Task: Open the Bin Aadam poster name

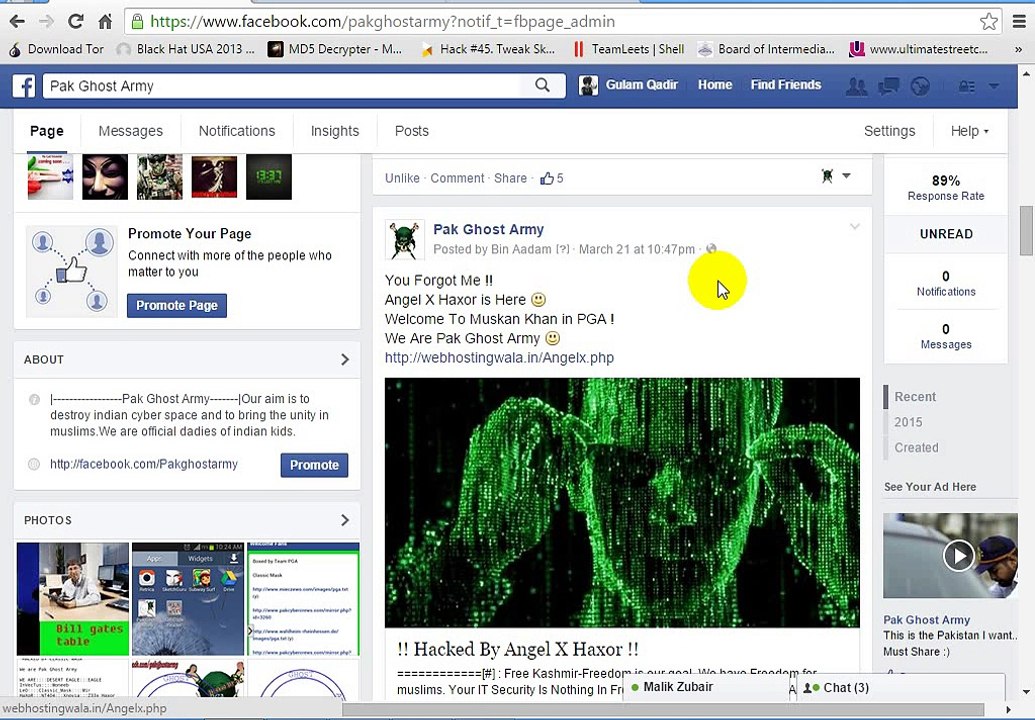Action: click(x=521, y=249)
